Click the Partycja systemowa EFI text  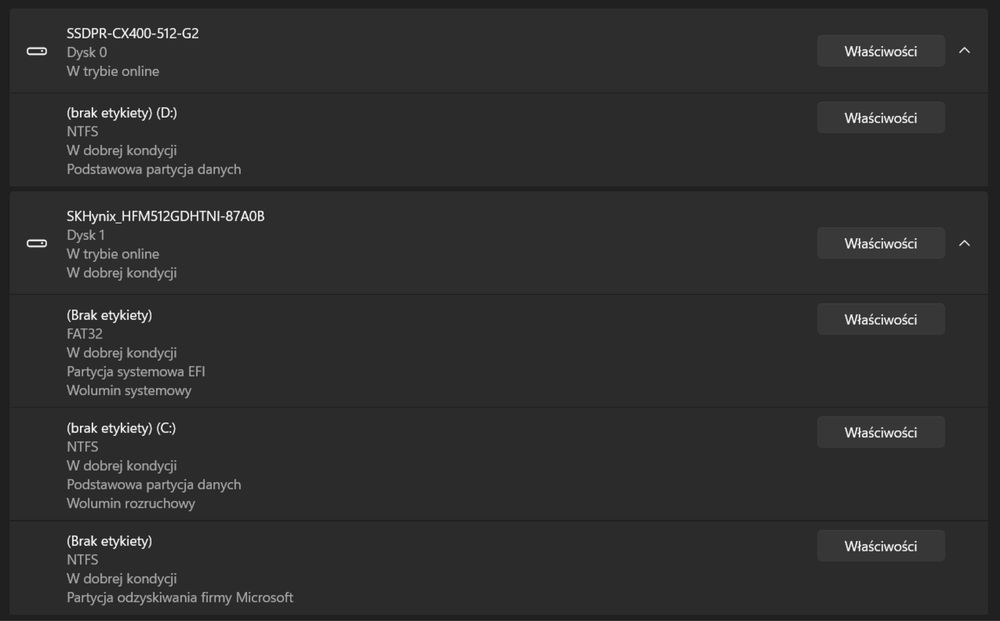click(136, 372)
